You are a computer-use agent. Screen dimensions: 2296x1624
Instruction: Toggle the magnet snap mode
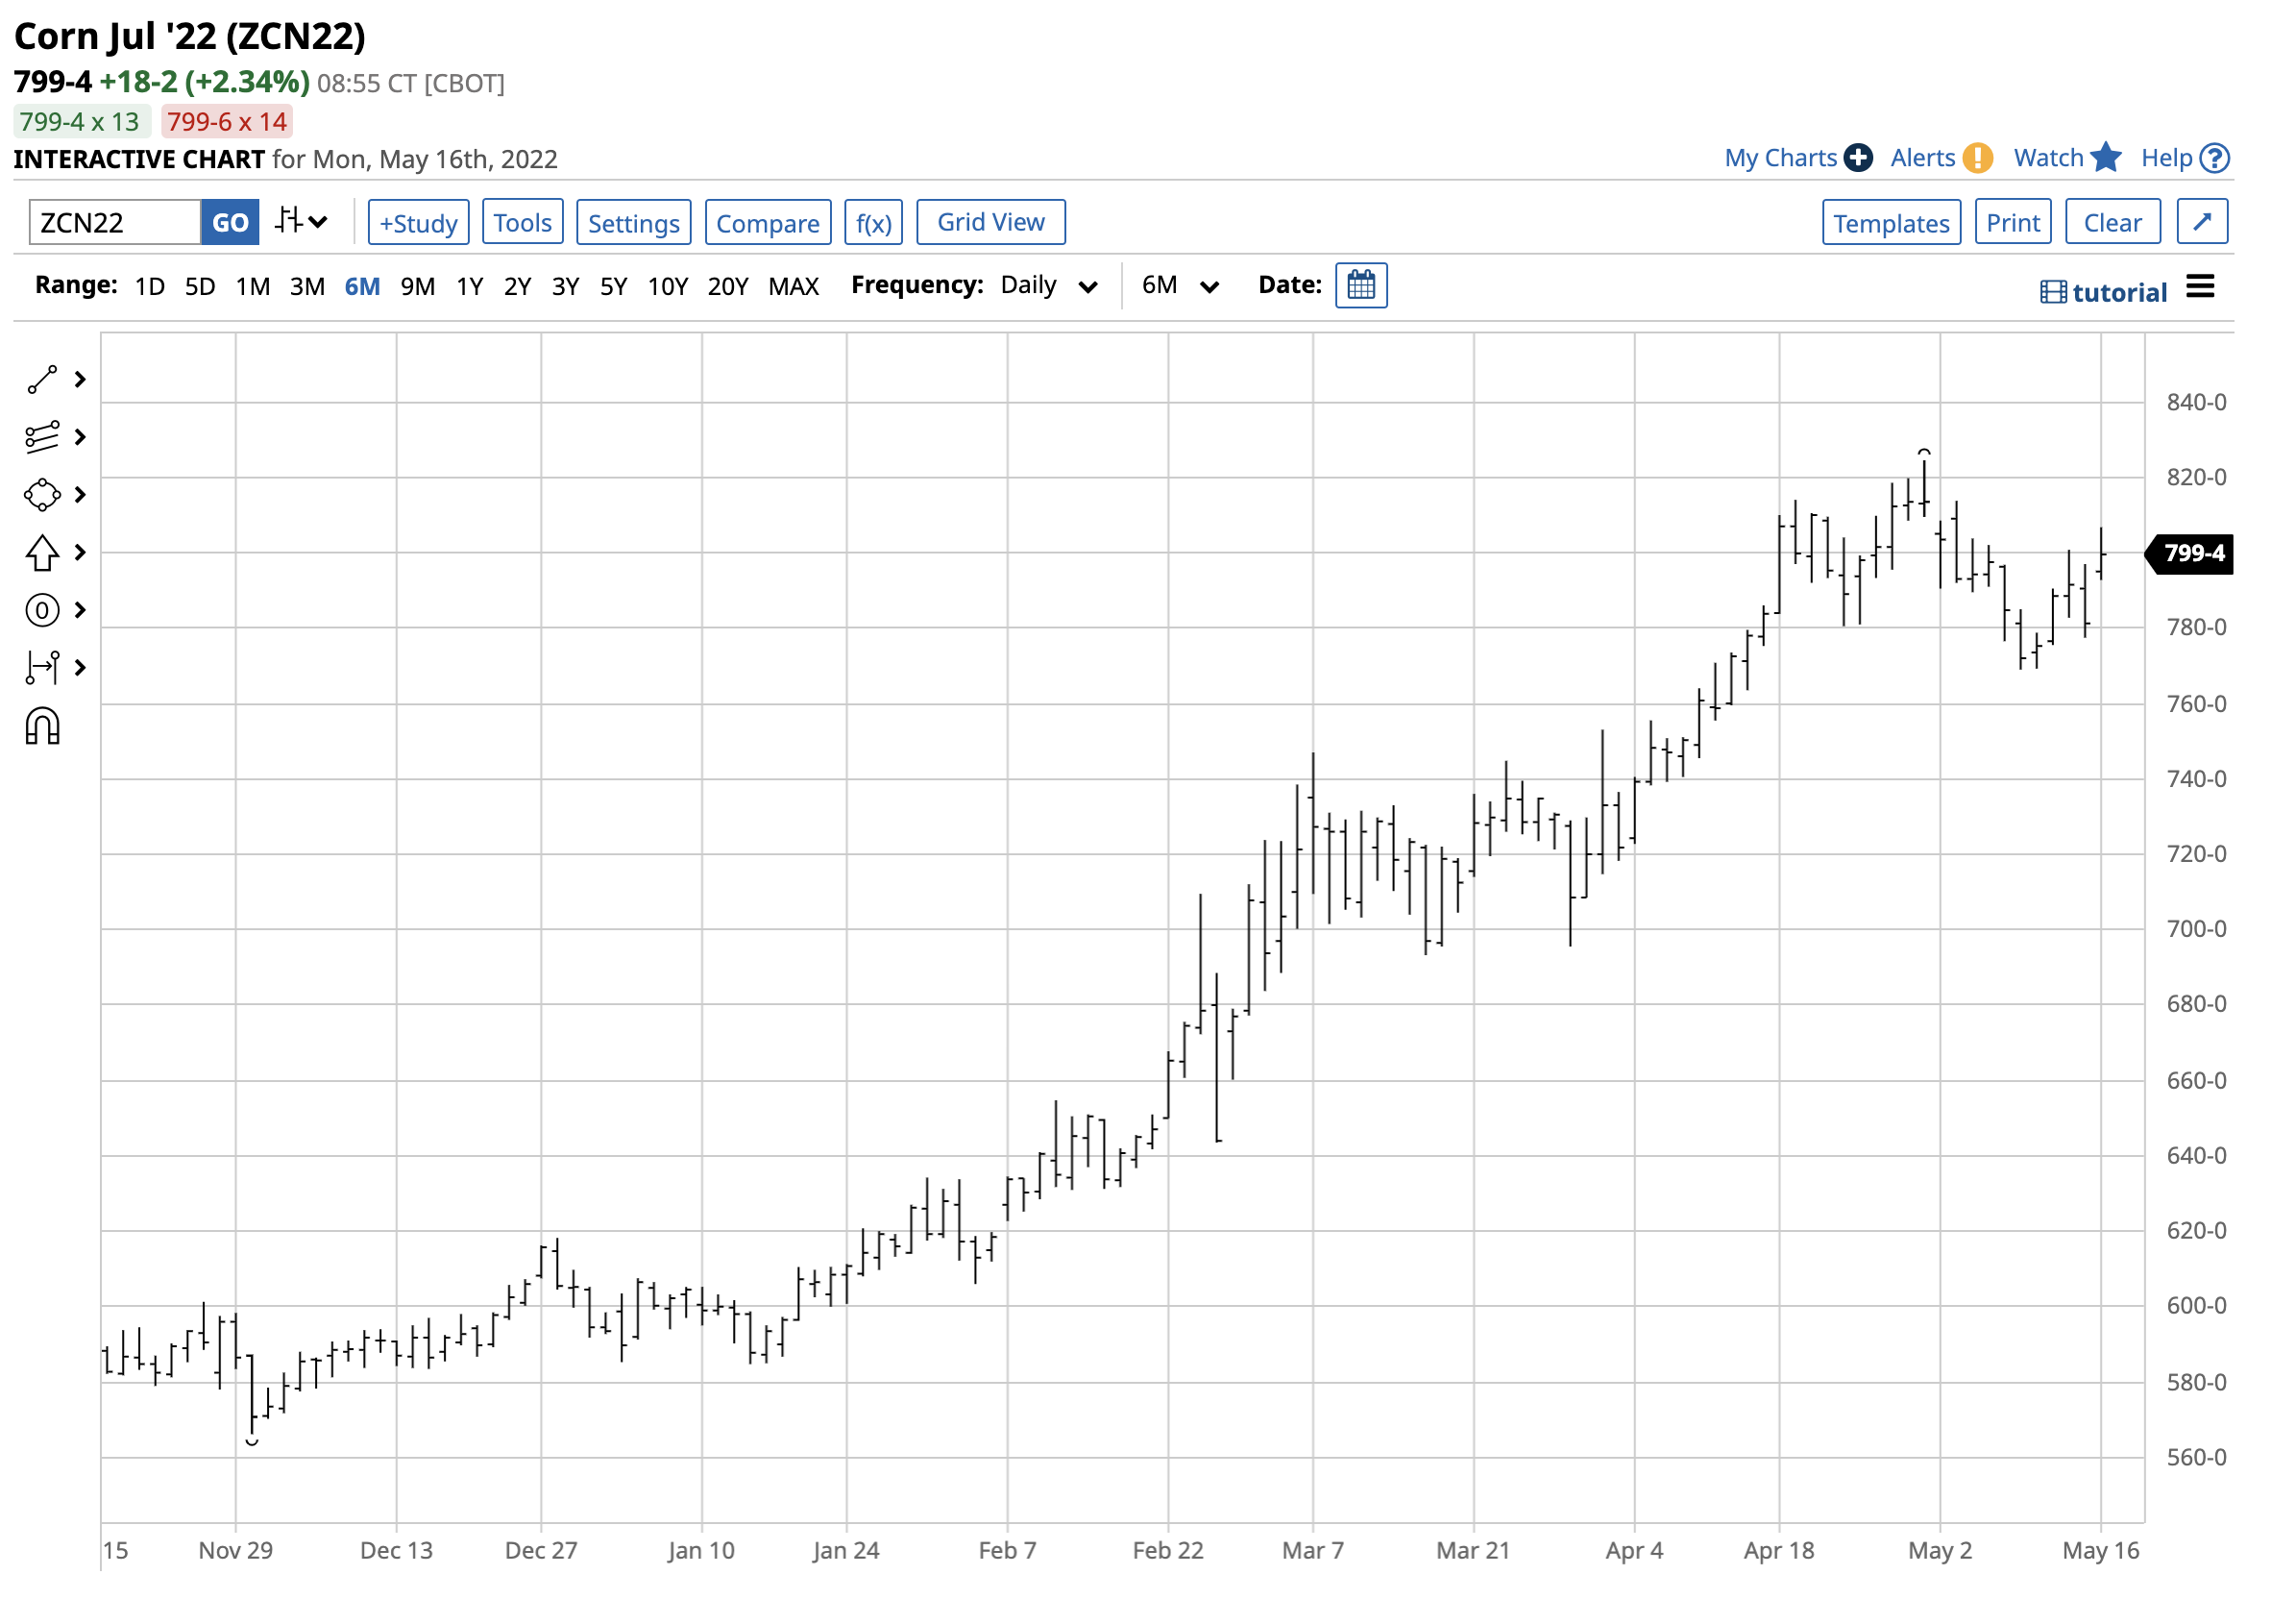click(x=42, y=727)
